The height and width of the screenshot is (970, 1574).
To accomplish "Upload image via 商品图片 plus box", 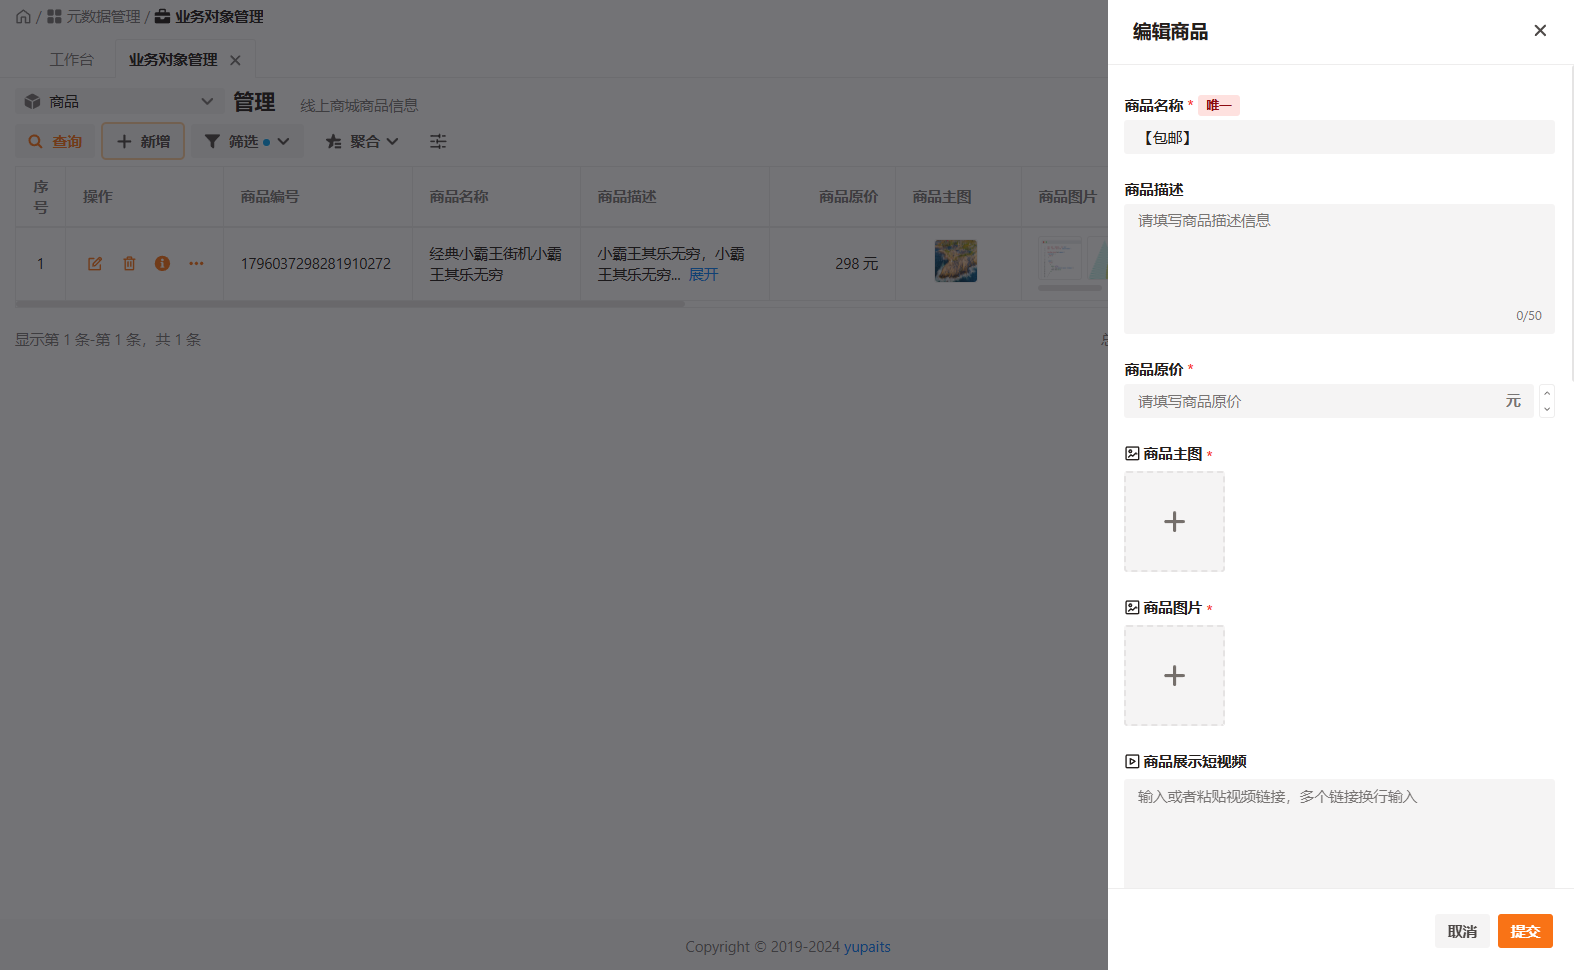I will [x=1174, y=676].
